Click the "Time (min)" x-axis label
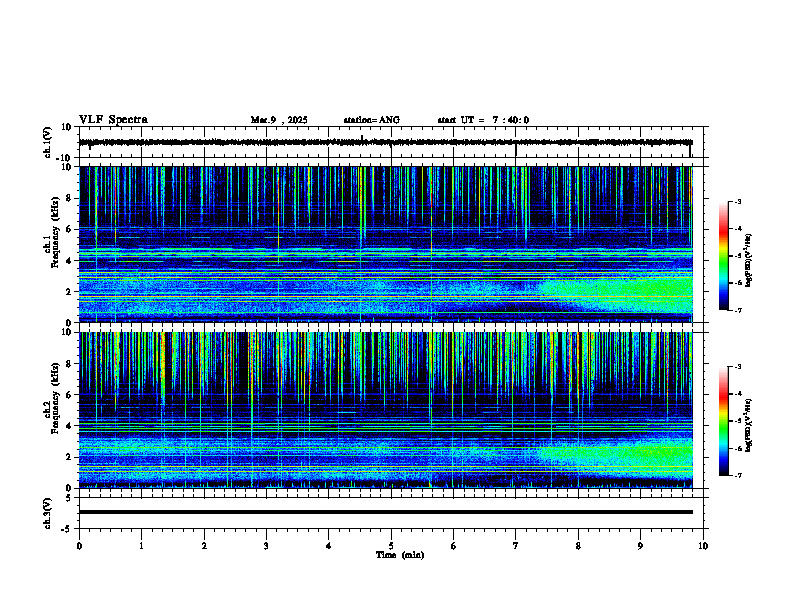 (x=400, y=555)
